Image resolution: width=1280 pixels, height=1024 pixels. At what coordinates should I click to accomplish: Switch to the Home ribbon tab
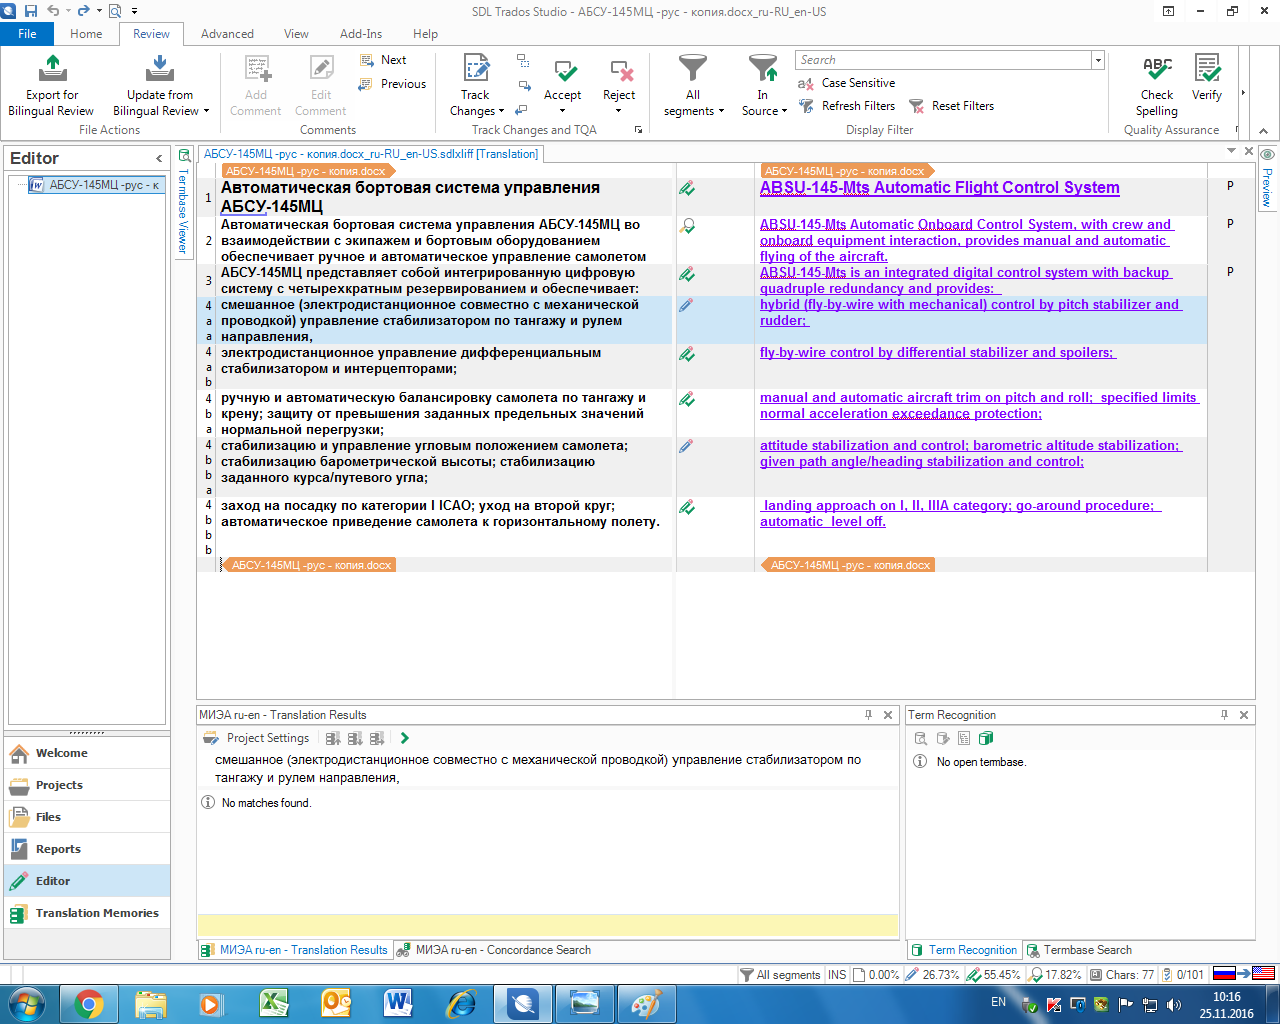[x=86, y=34]
